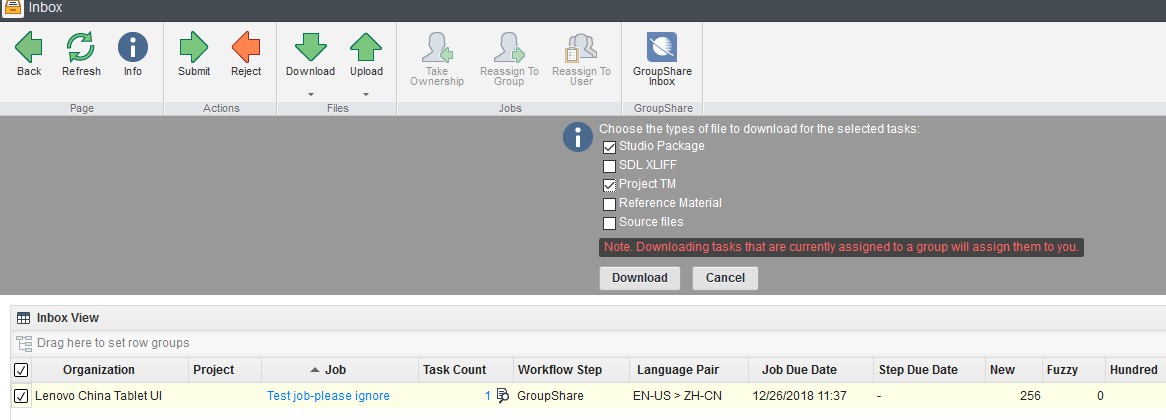Viewport: 1166px width, 420px height.
Task: Click the task details icon beside Task Count
Action: coord(503,396)
